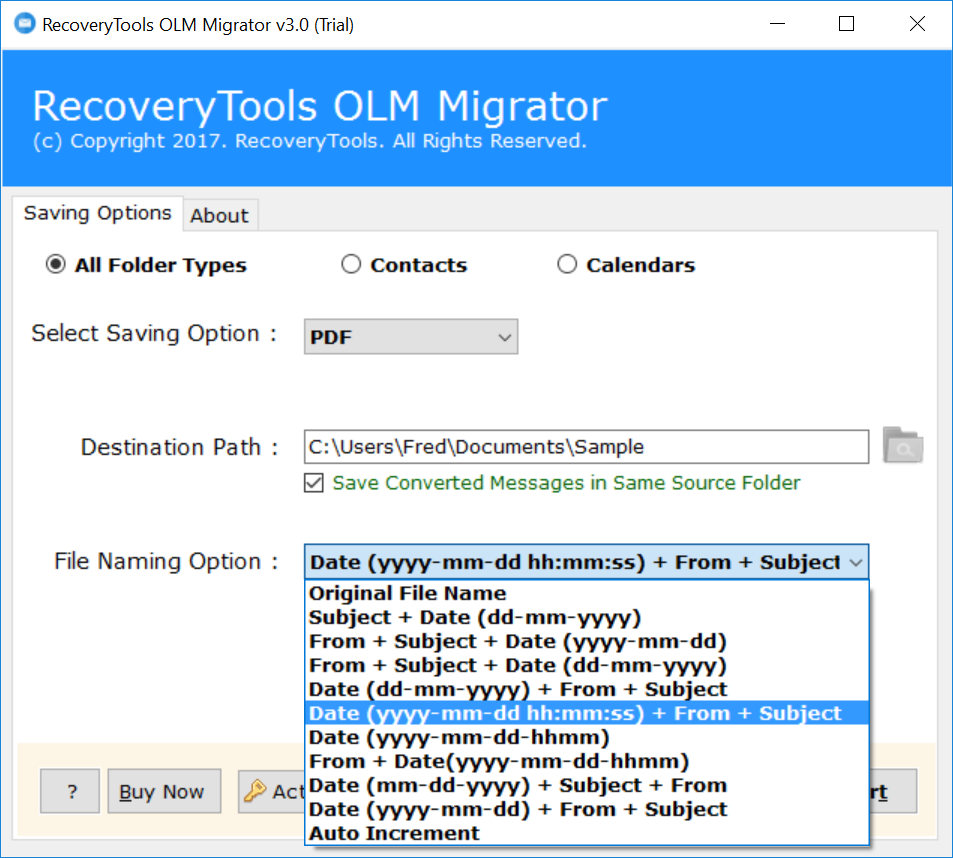953x858 pixels.
Task: Toggle Save Converted Messages in Same Source Folder
Action: [314, 483]
